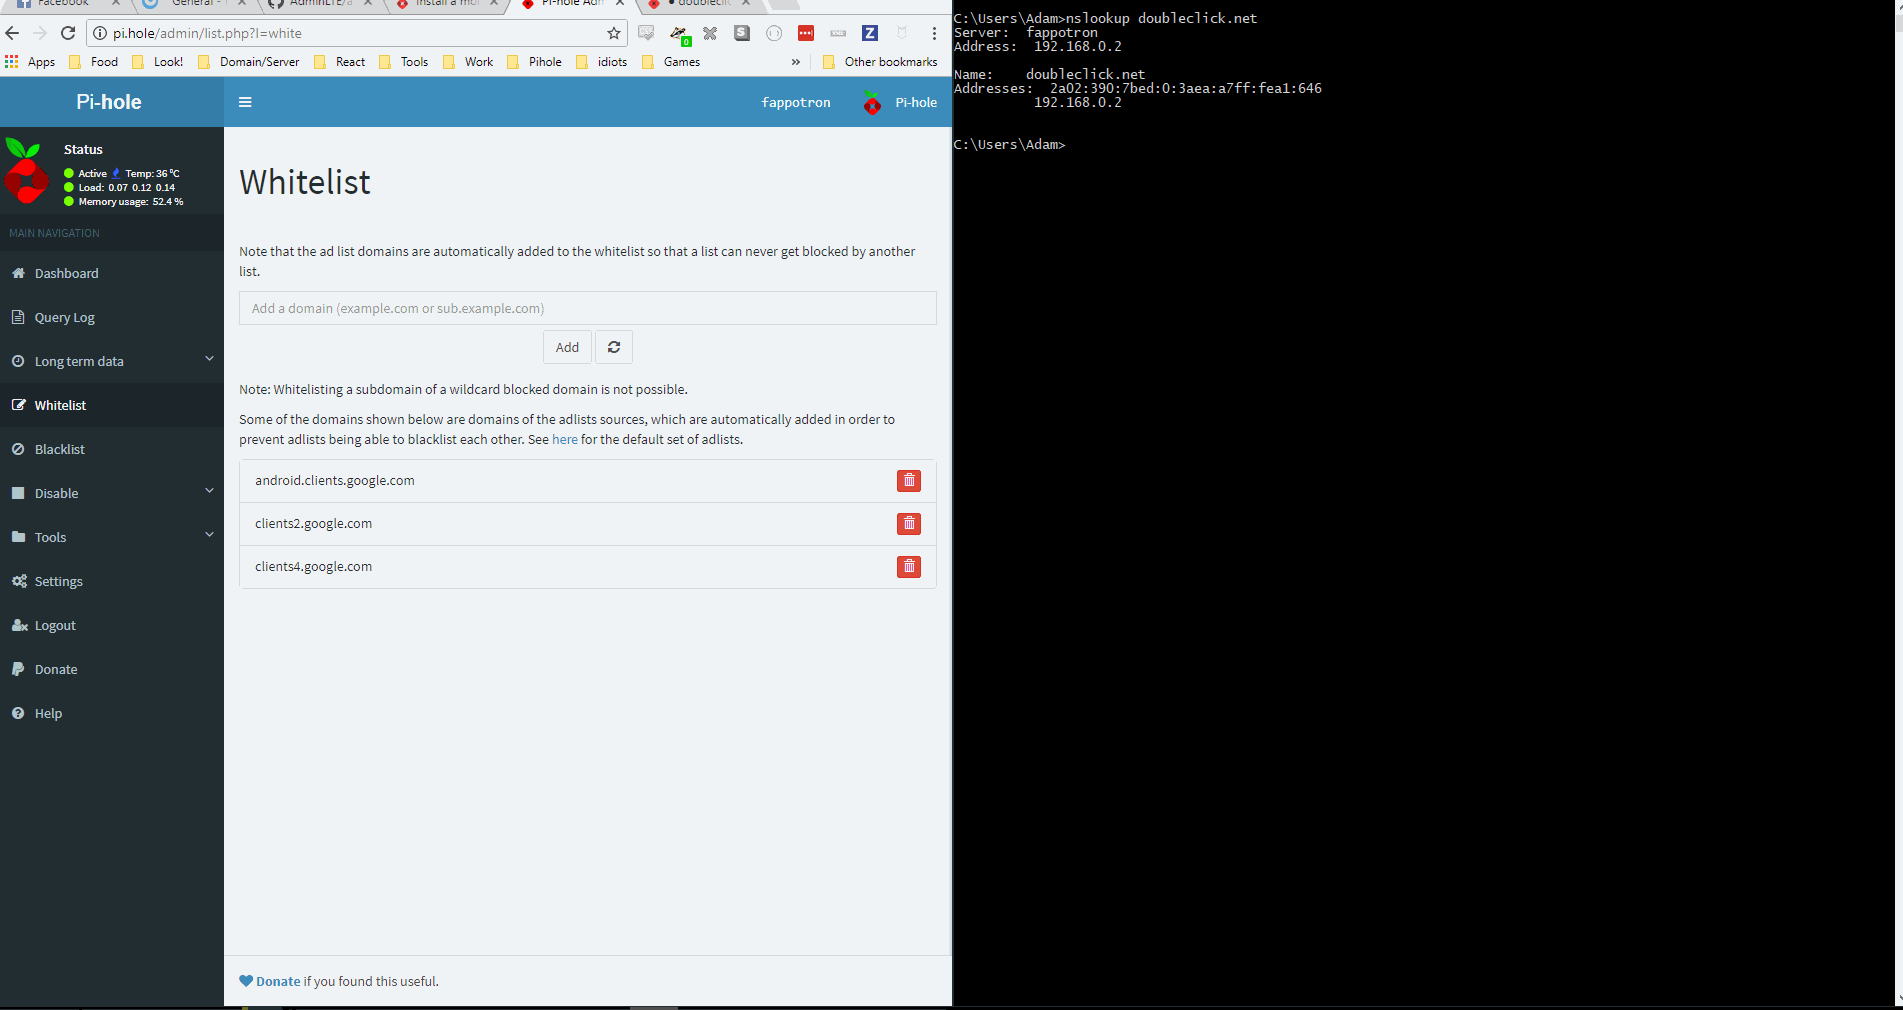Screen dimensions: 1903x1010
Task: Open the Pi-hole user menu in the header
Action: pos(900,102)
